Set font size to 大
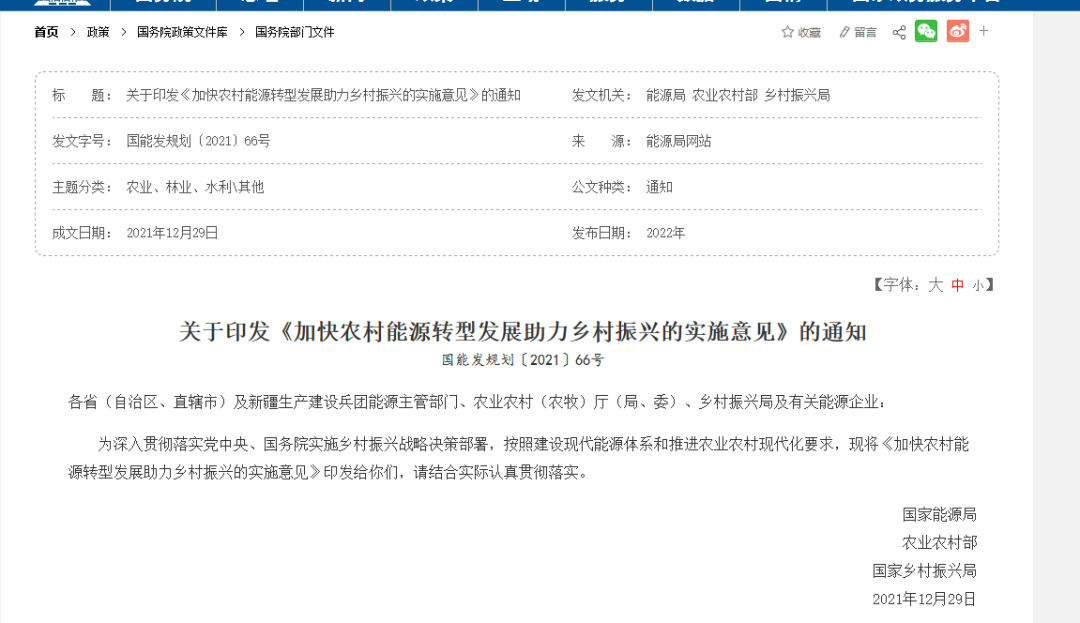The image size is (1080, 623). [x=935, y=285]
